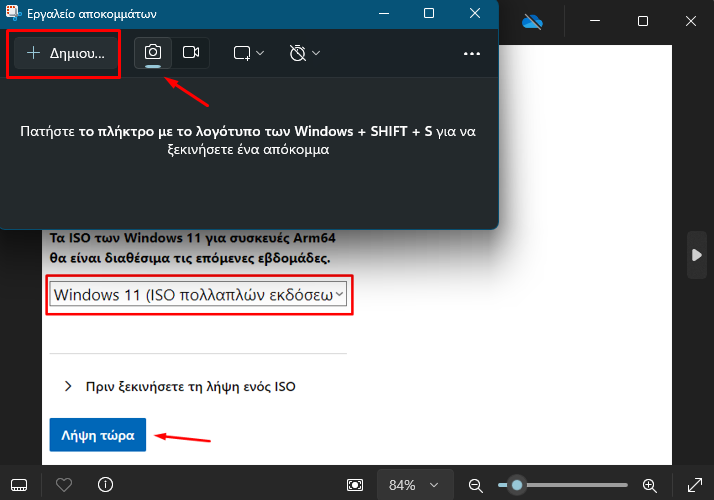The image size is (714, 500).
Task: Select the camera snapshot mode
Action: 153,53
